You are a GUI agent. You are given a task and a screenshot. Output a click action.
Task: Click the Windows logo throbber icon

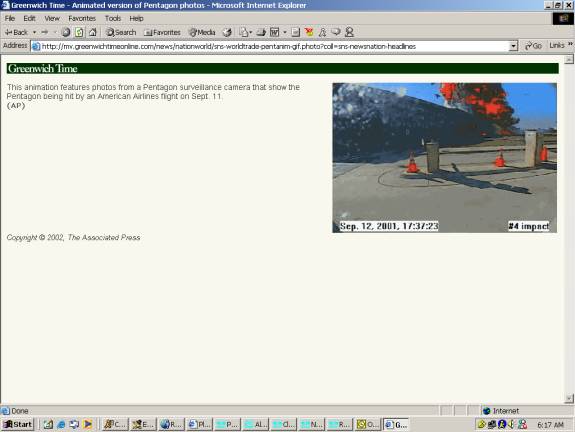(x=563, y=18)
